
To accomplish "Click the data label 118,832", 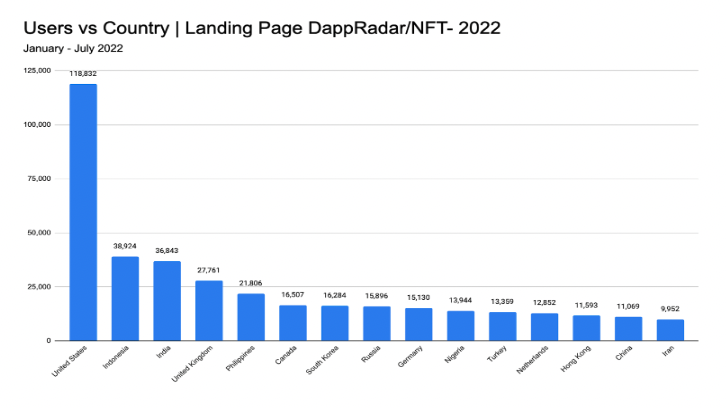I will tap(83, 74).
